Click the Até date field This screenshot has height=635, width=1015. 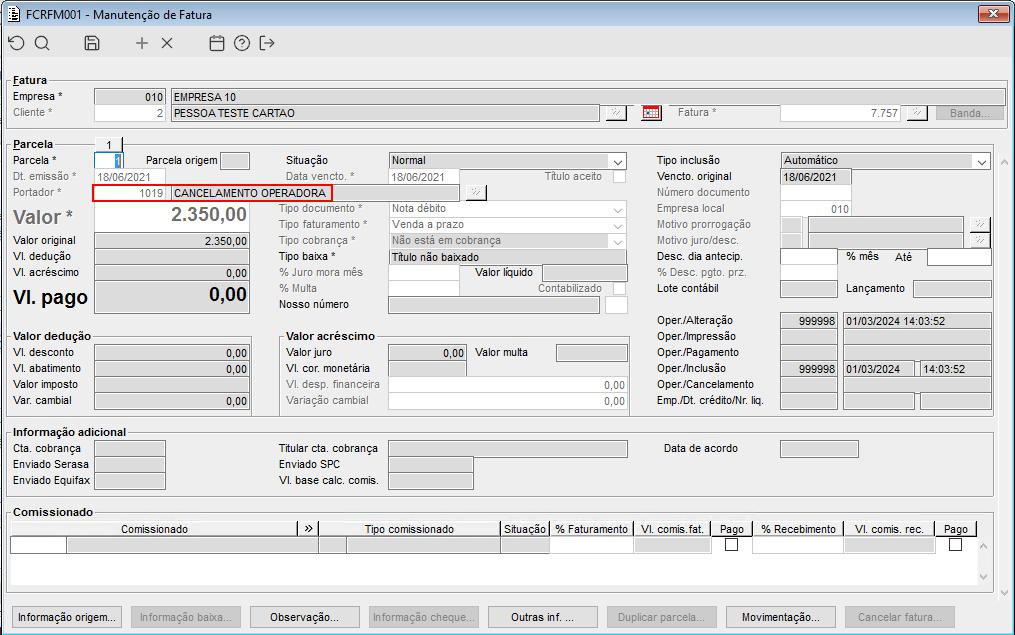[959, 257]
